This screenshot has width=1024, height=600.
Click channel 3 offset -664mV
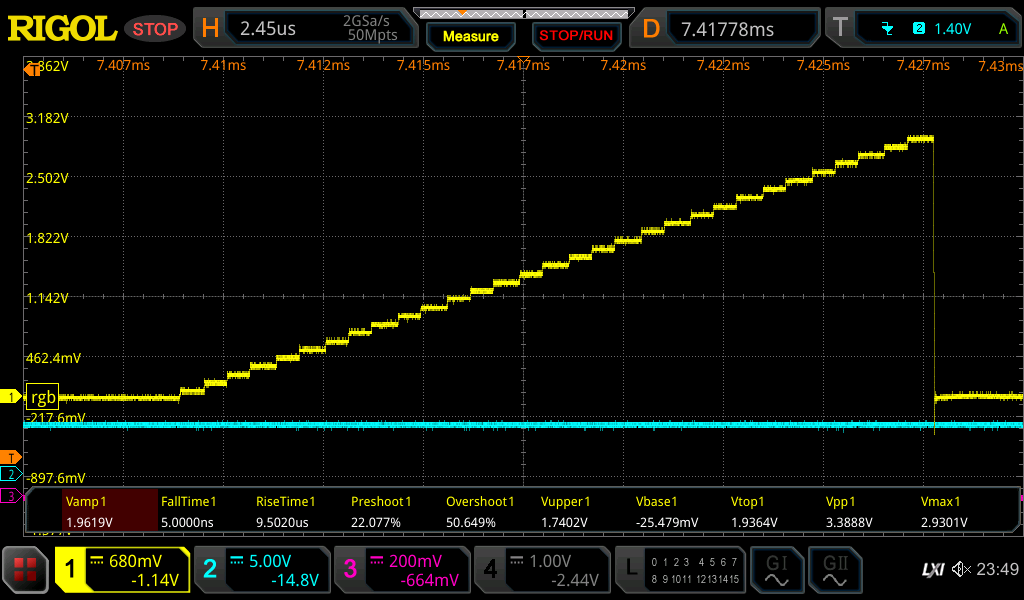(x=429, y=580)
